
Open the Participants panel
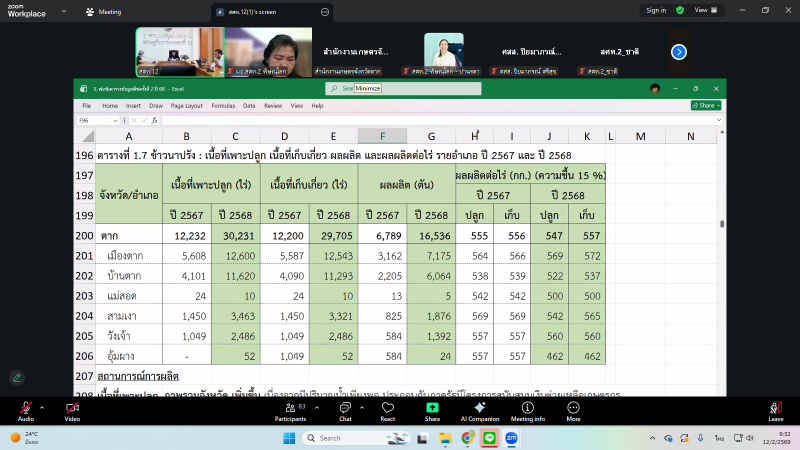[x=291, y=408]
